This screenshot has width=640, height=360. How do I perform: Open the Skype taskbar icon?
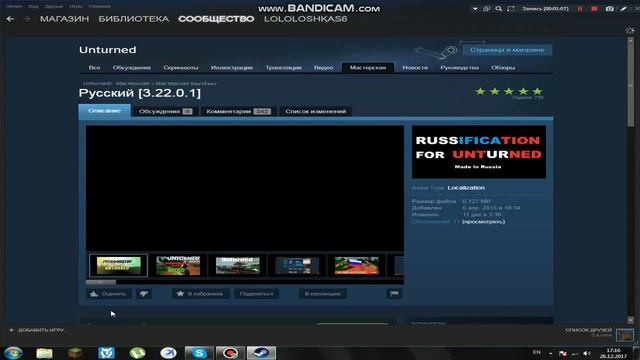click(x=199, y=353)
